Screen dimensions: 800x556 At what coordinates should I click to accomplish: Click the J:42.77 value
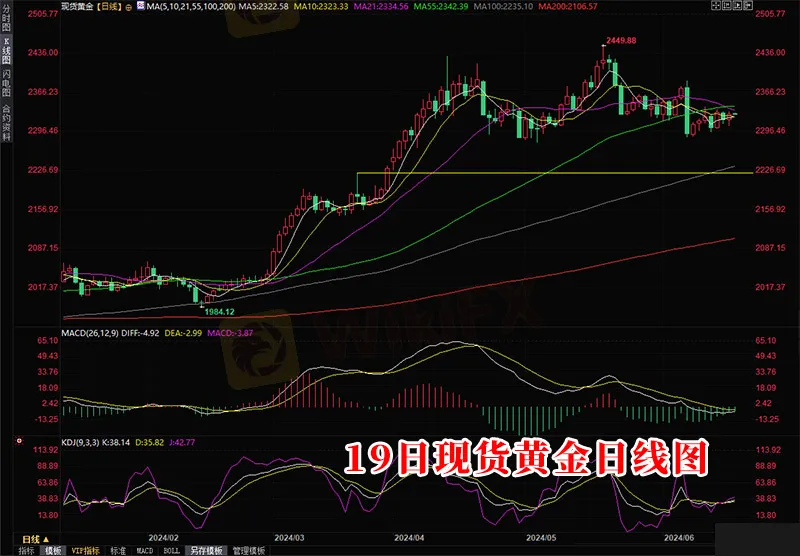182,442
